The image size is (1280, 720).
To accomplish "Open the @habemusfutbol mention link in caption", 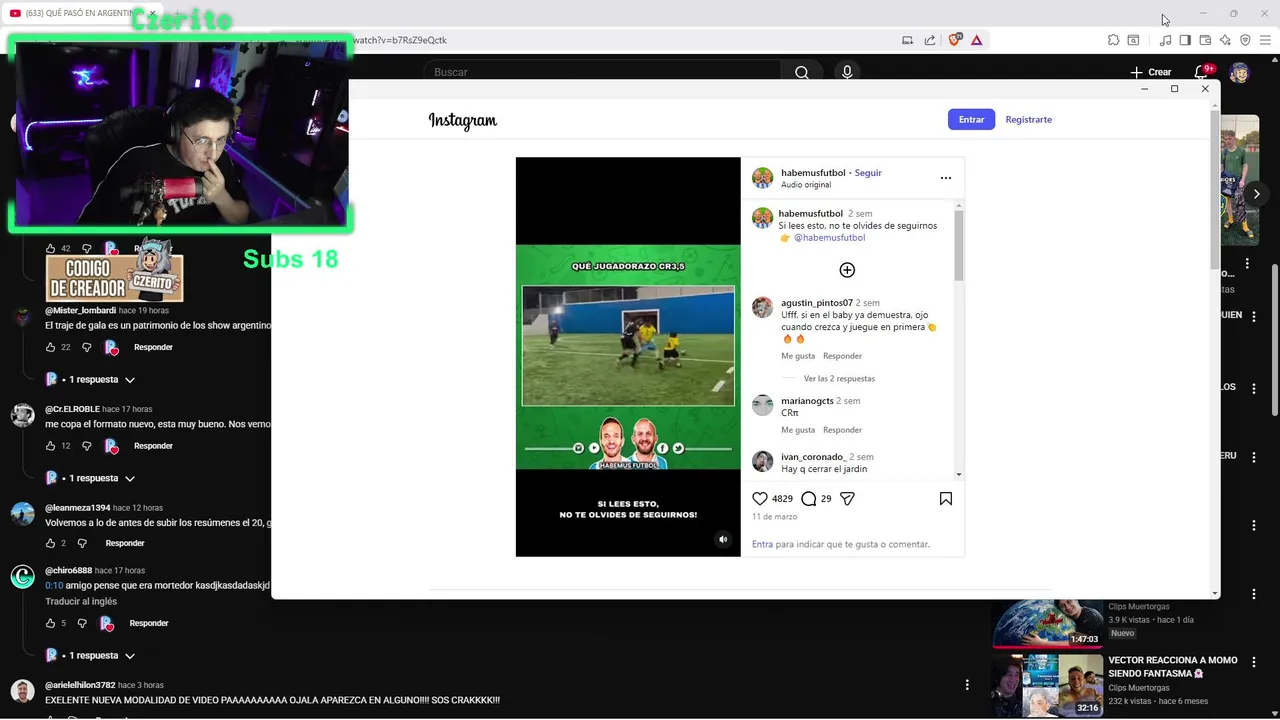I will click(829, 238).
